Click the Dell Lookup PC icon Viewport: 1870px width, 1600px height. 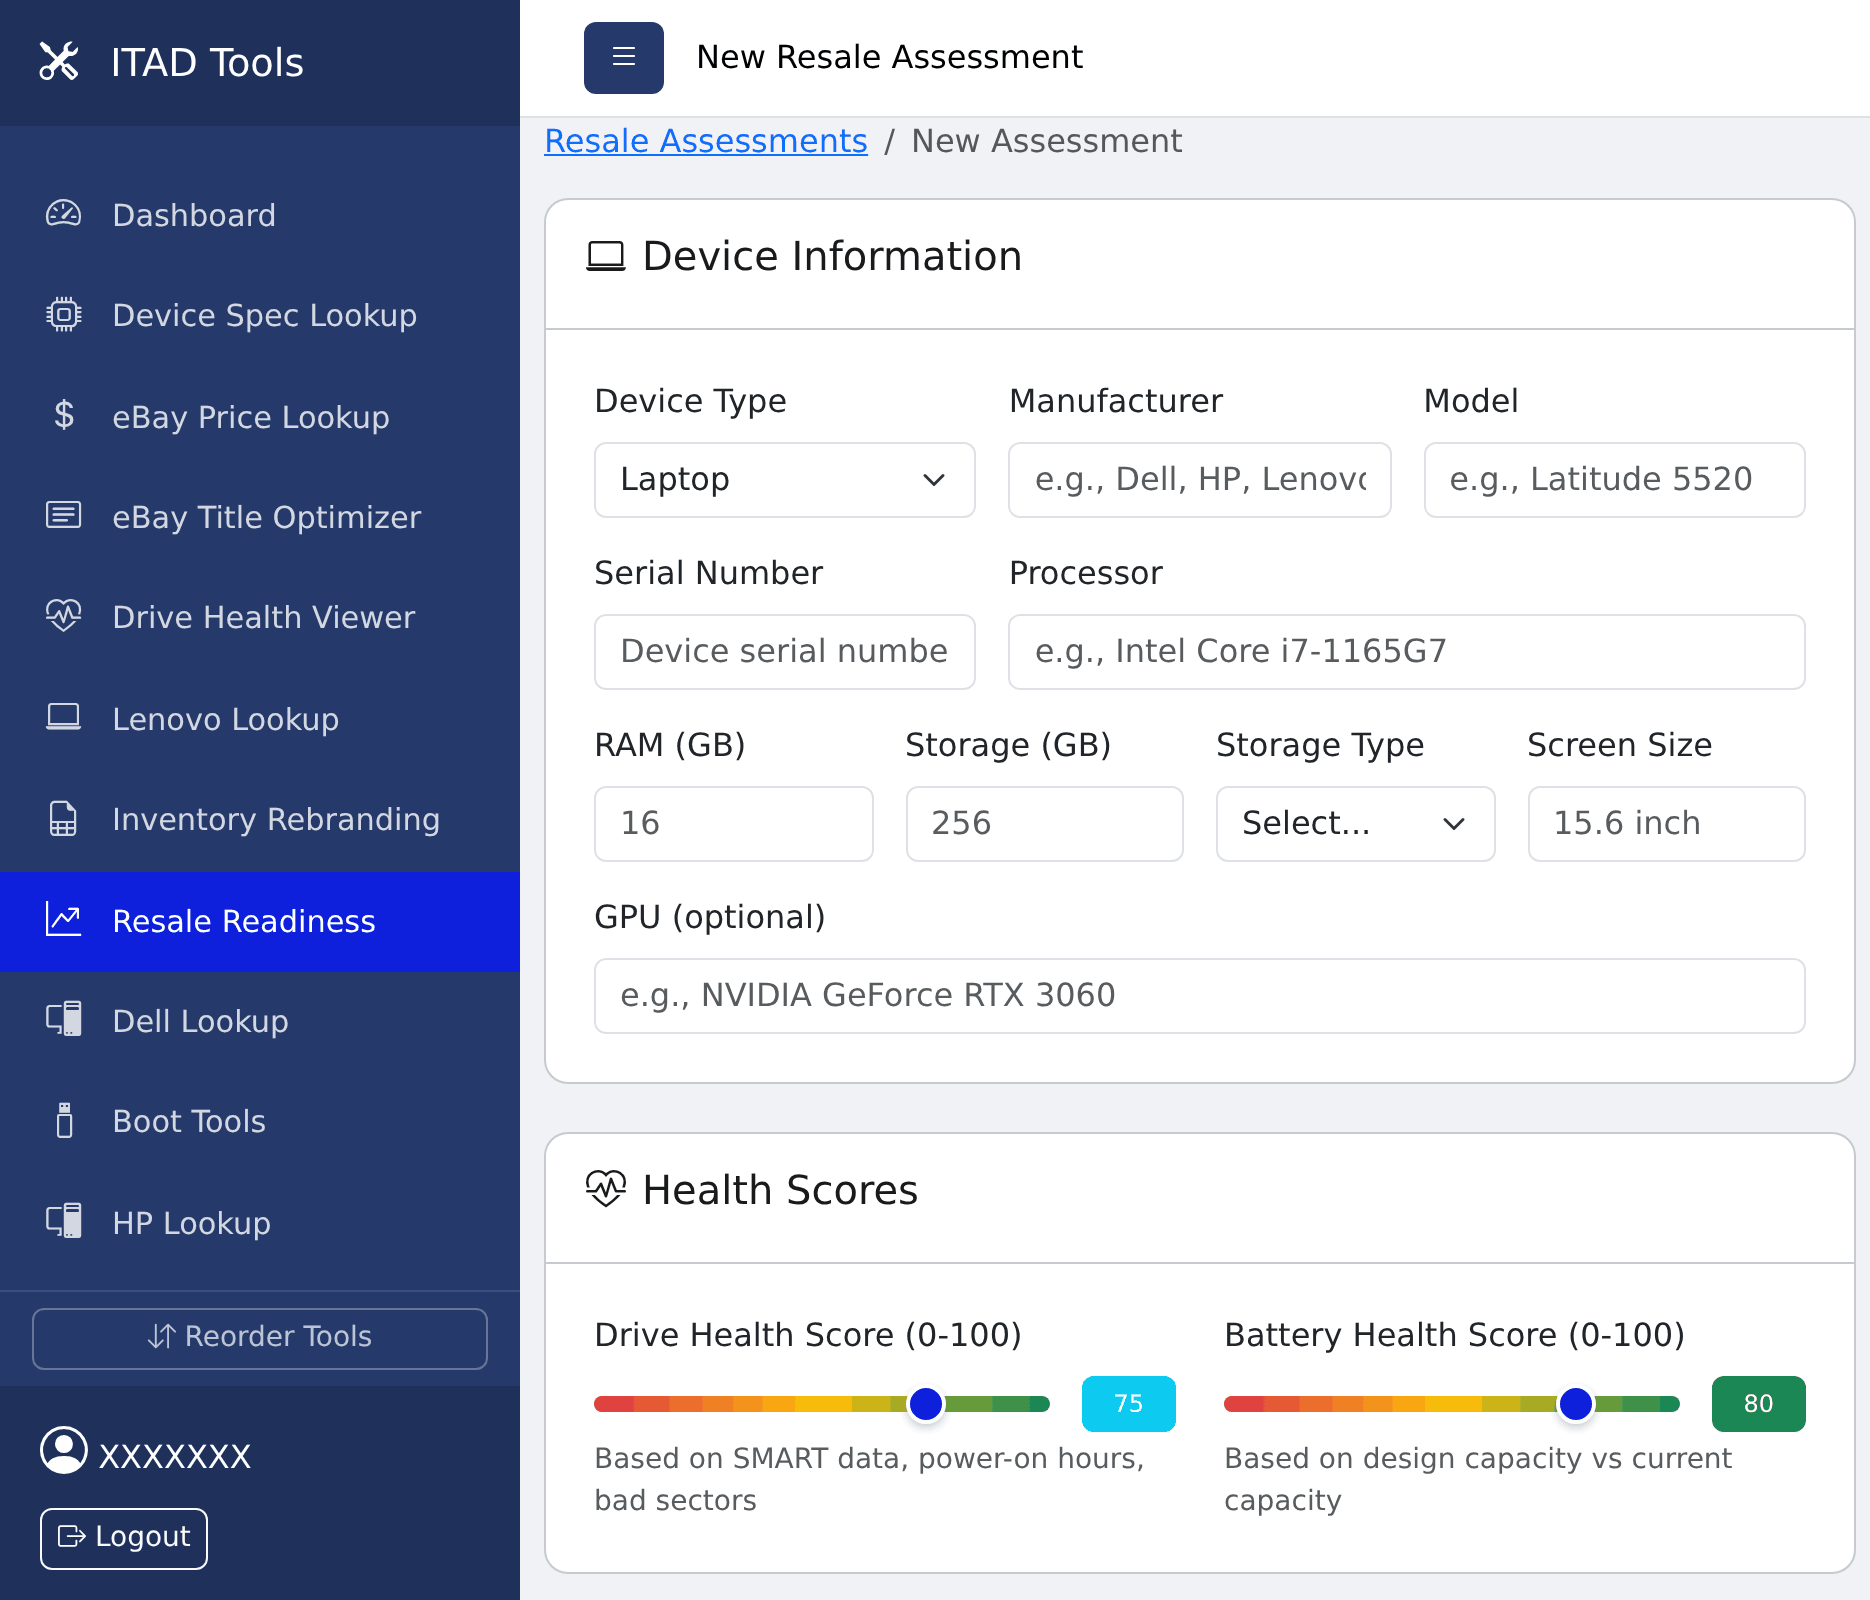pyautogui.click(x=64, y=1019)
